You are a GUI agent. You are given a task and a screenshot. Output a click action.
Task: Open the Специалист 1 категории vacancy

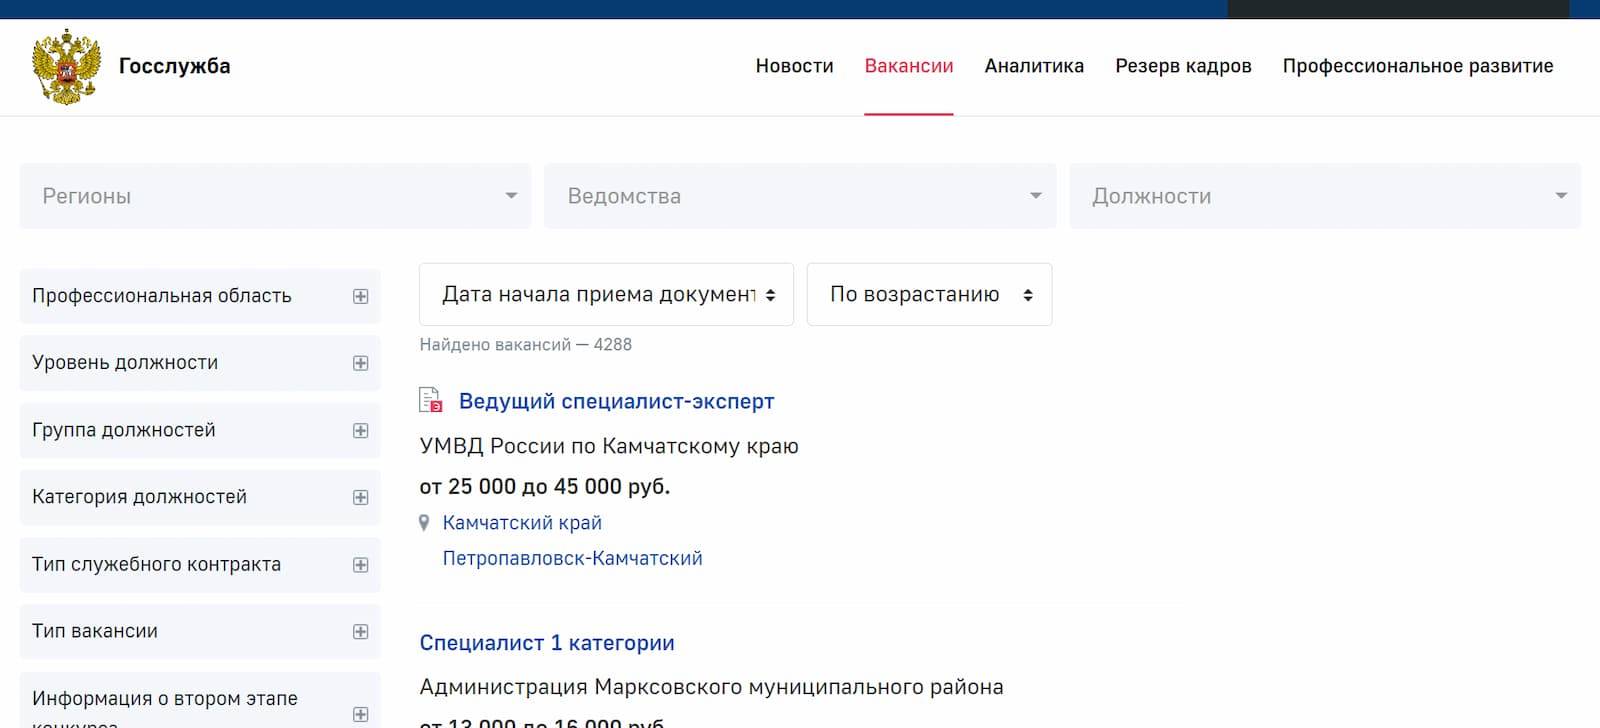coord(547,643)
